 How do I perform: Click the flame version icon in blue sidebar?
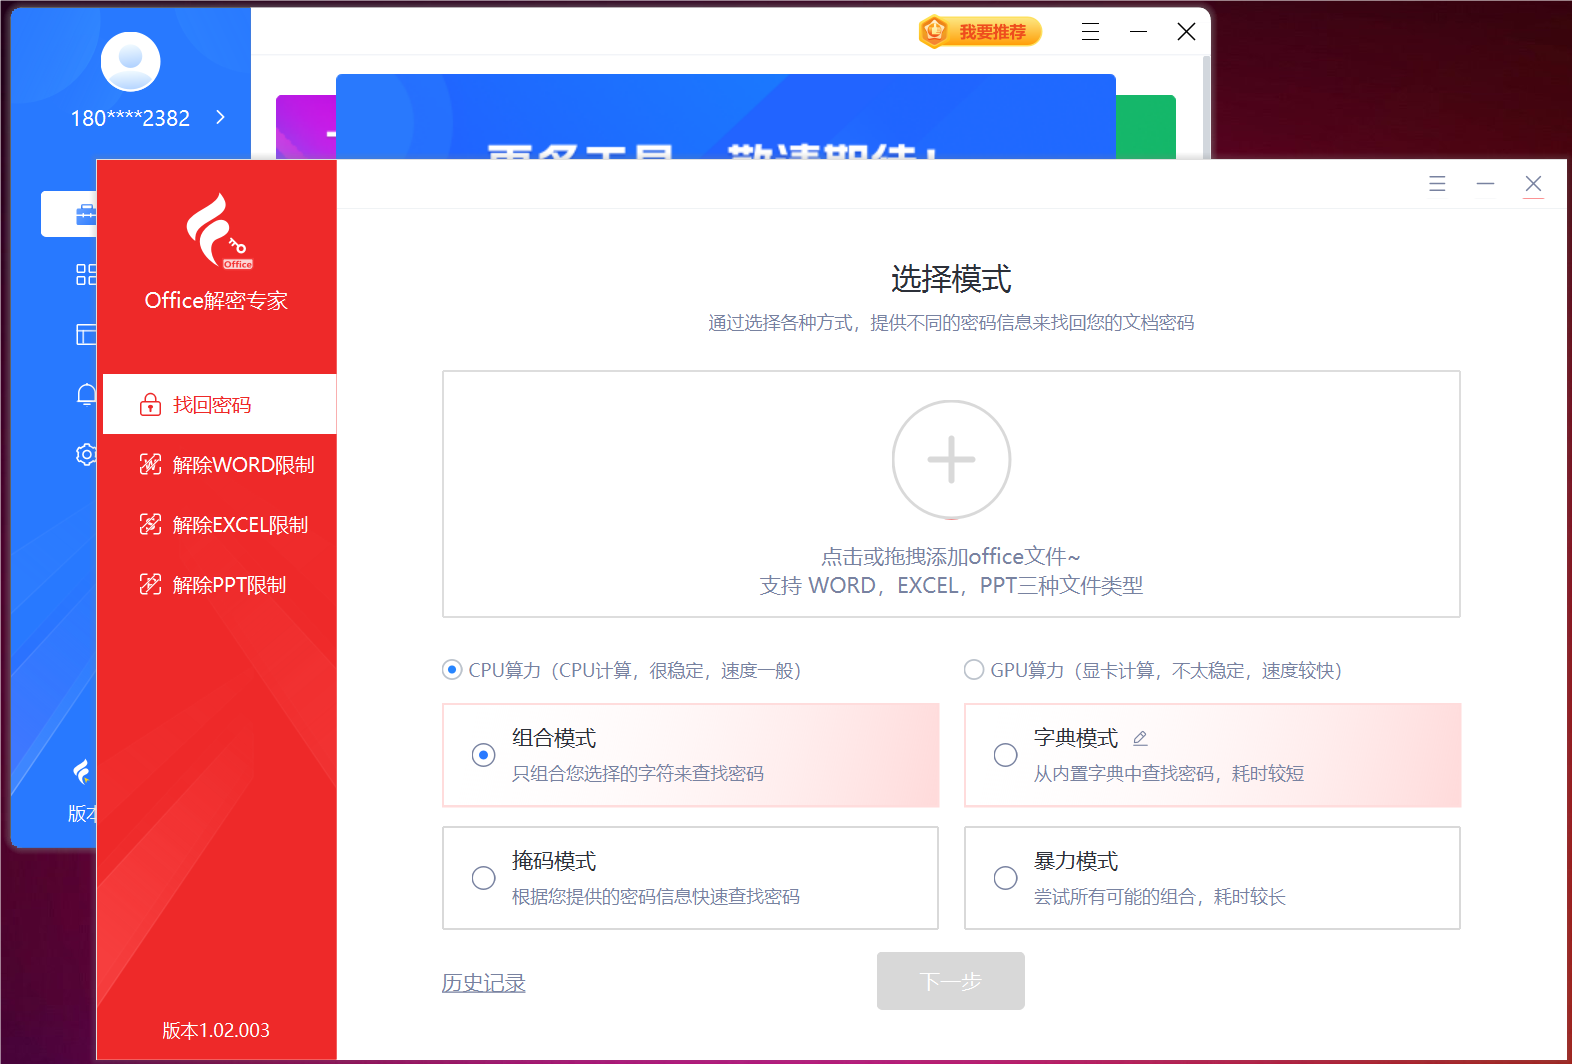pyautogui.click(x=82, y=772)
